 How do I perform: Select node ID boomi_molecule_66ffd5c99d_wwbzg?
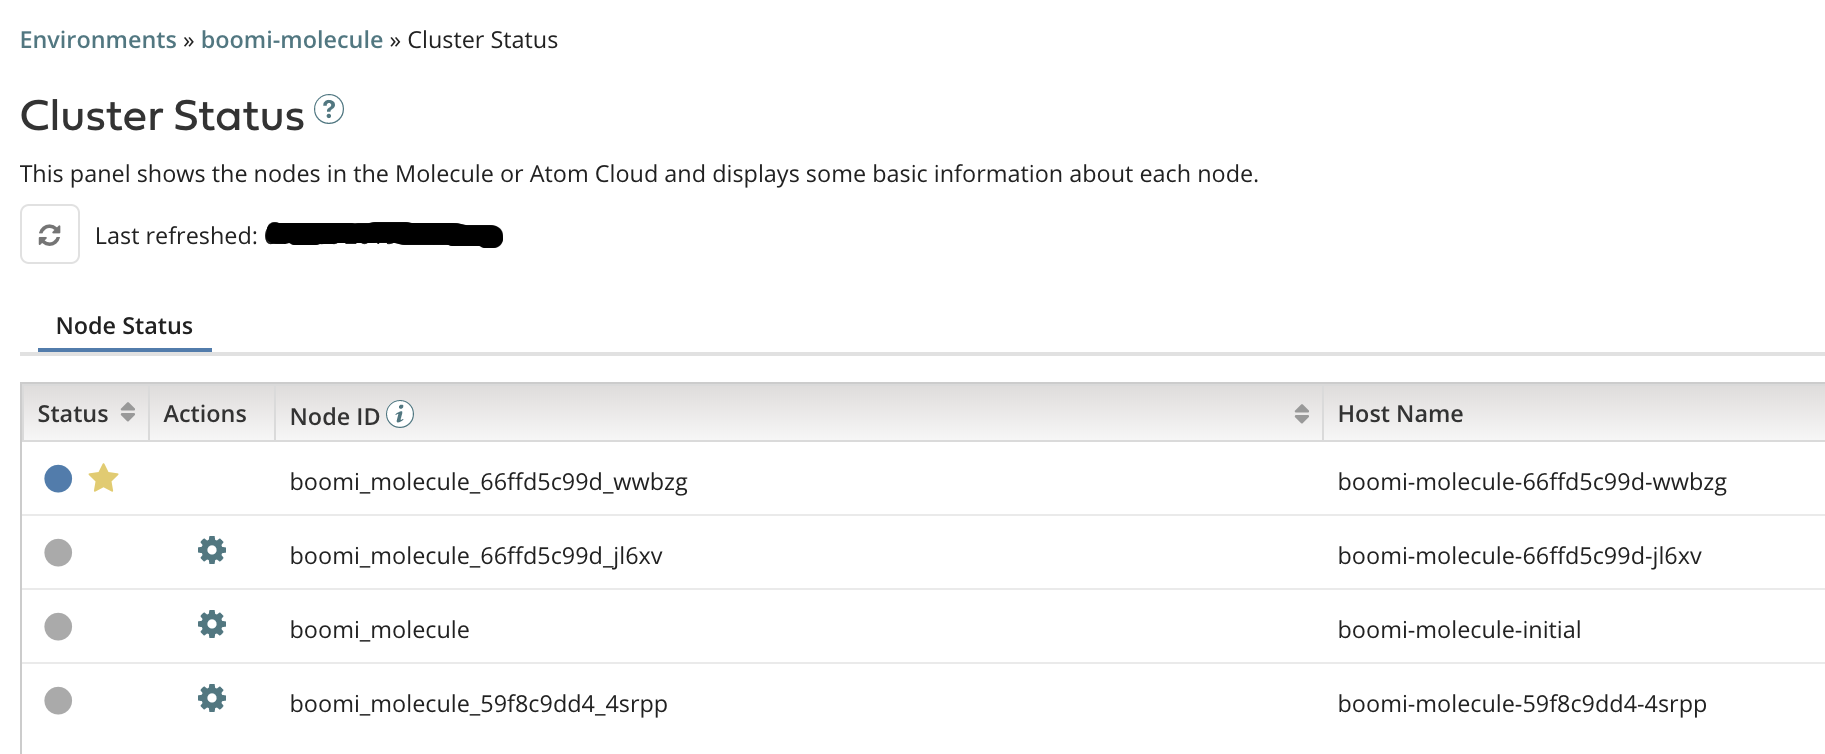click(489, 482)
